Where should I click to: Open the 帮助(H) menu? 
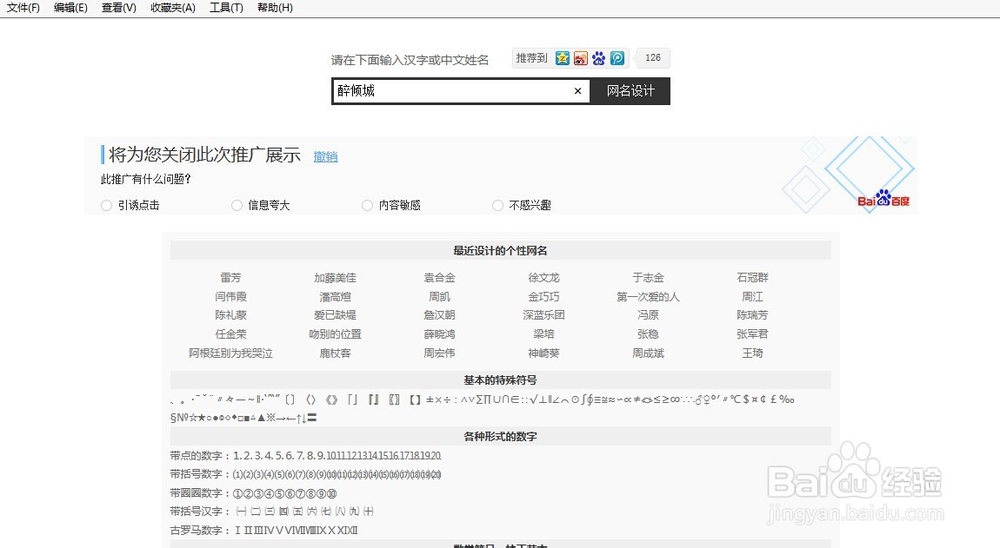pos(275,8)
